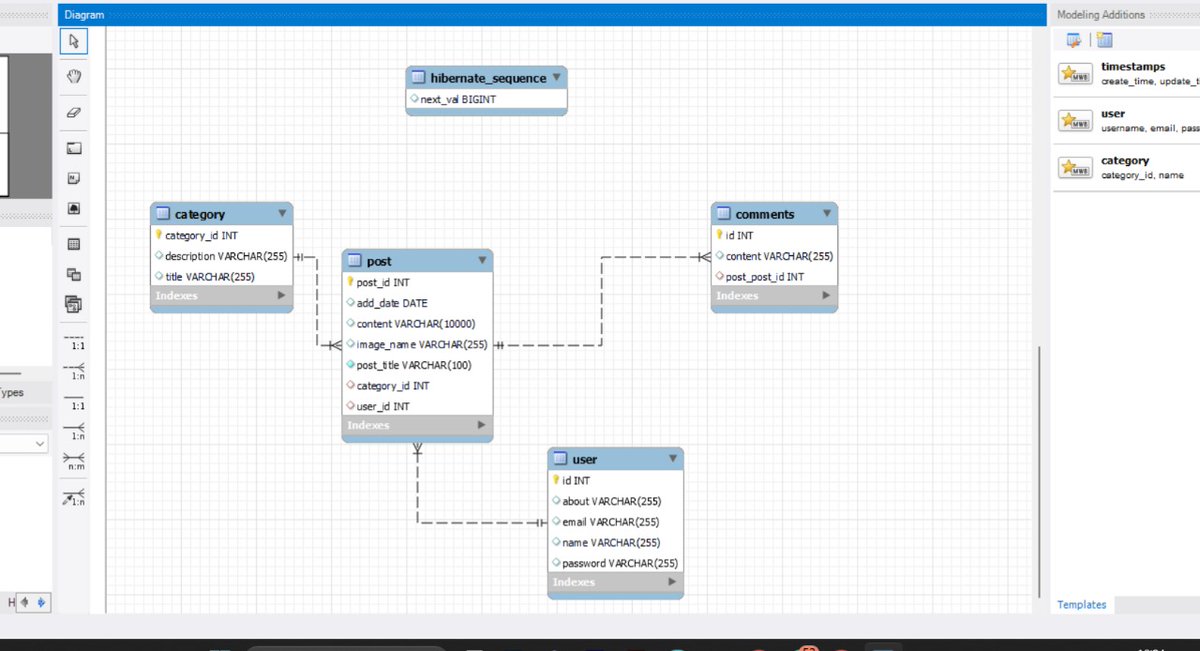Viewport: 1200px width, 651px height.
Task: Select the new table tool
Action: click(x=74, y=244)
